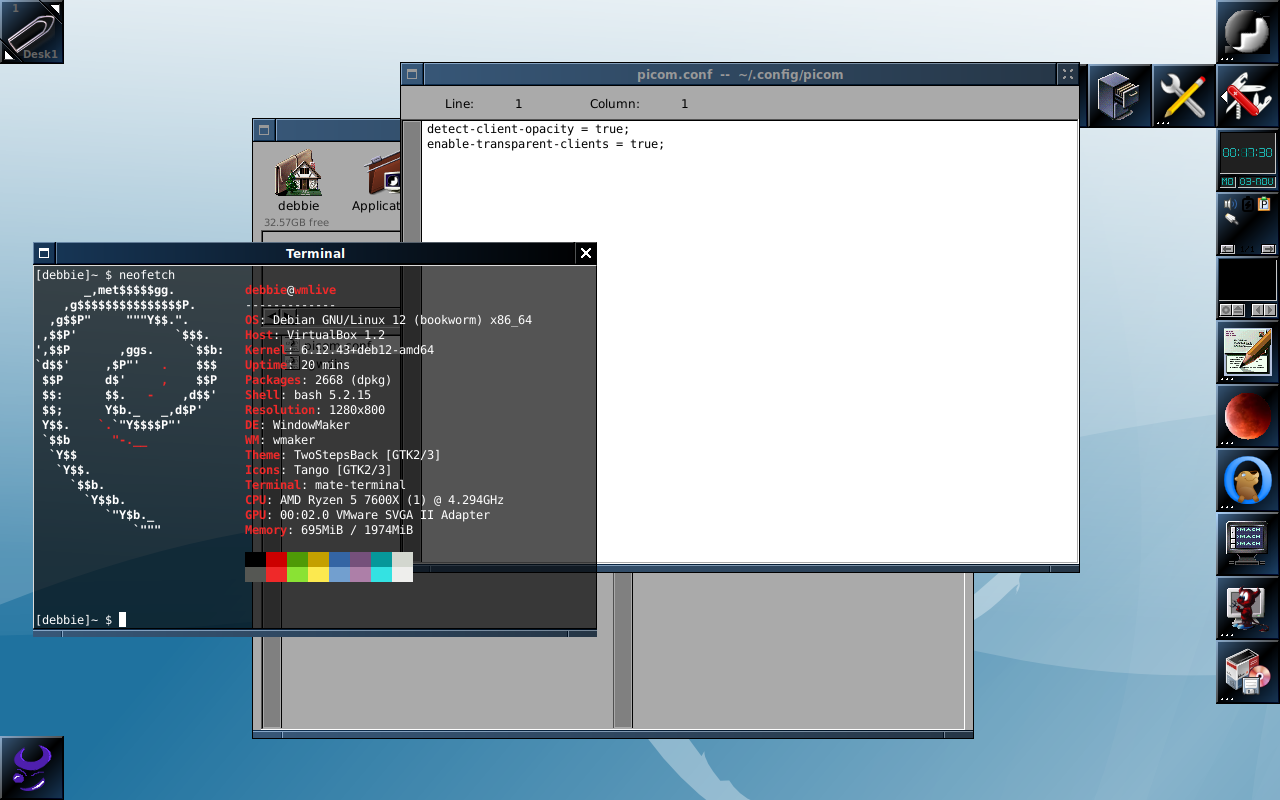Click the paperclip Desk1 clip icon

tap(32, 32)
